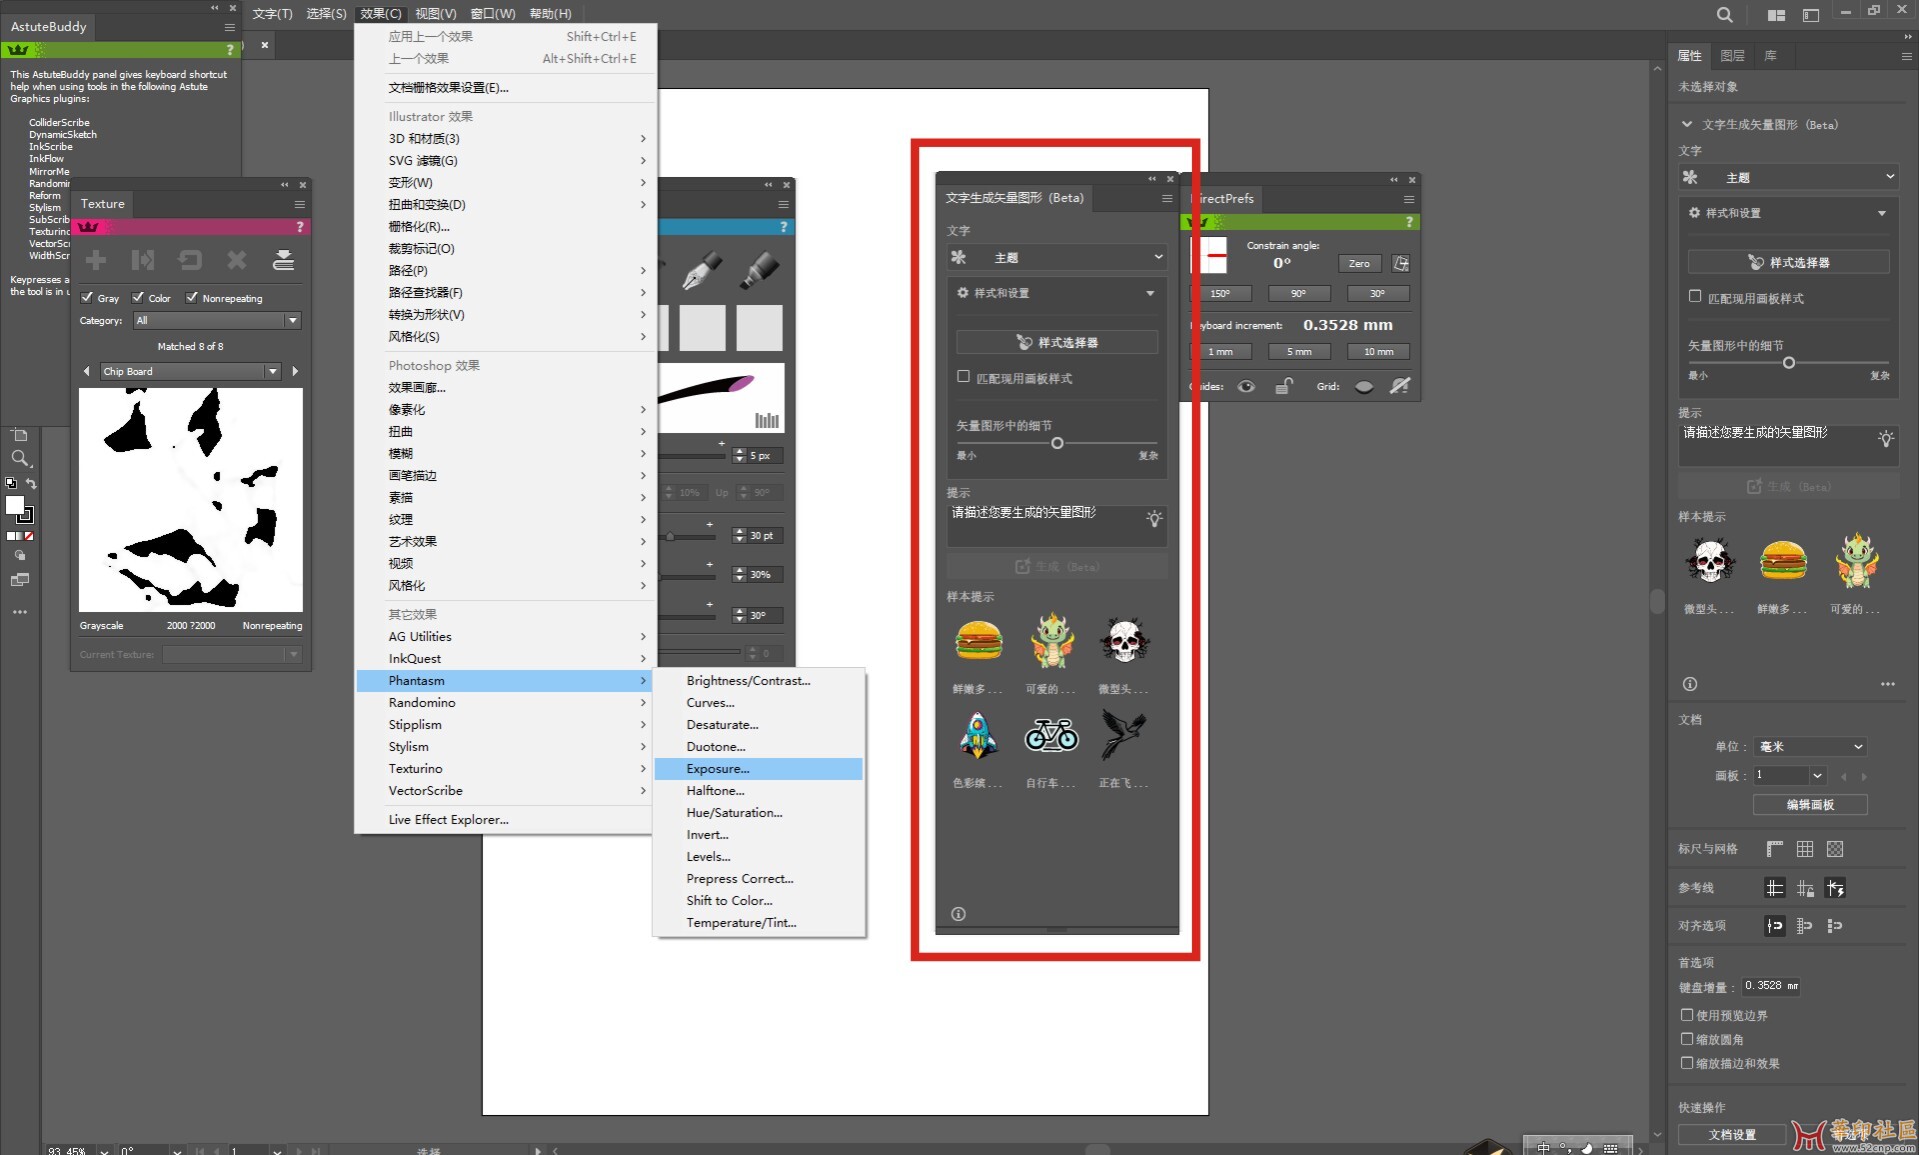Click info icon at floating panel bottom
The image size is (1919, 1155).
point(958,914)
